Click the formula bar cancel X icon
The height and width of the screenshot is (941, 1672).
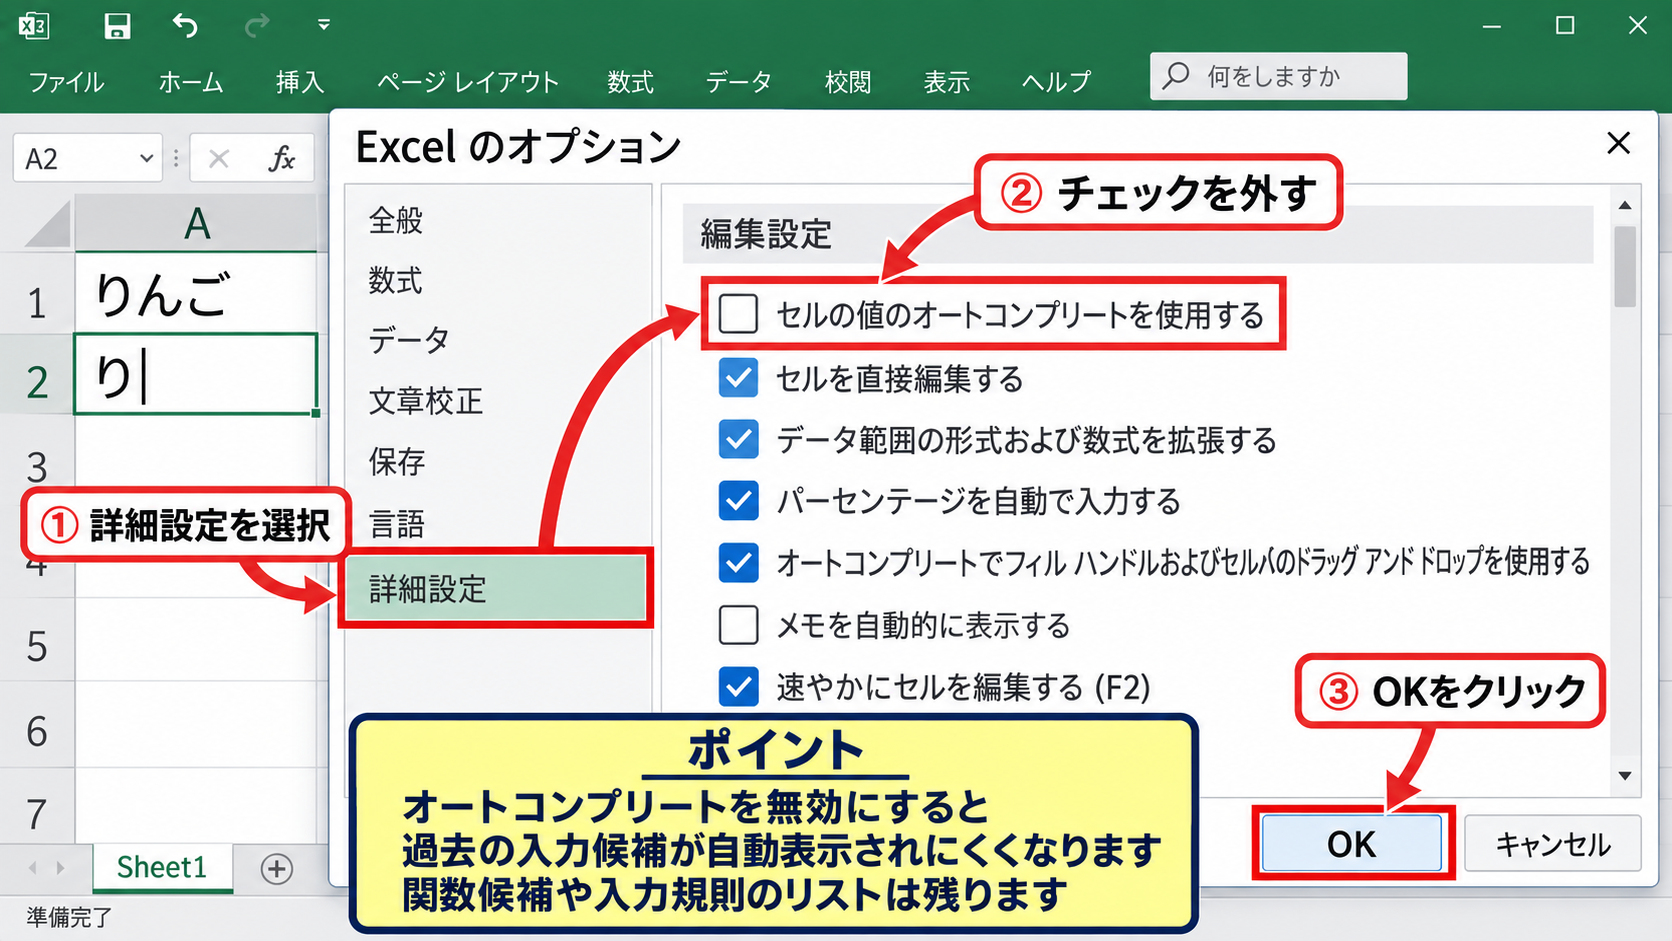point(219,158)
